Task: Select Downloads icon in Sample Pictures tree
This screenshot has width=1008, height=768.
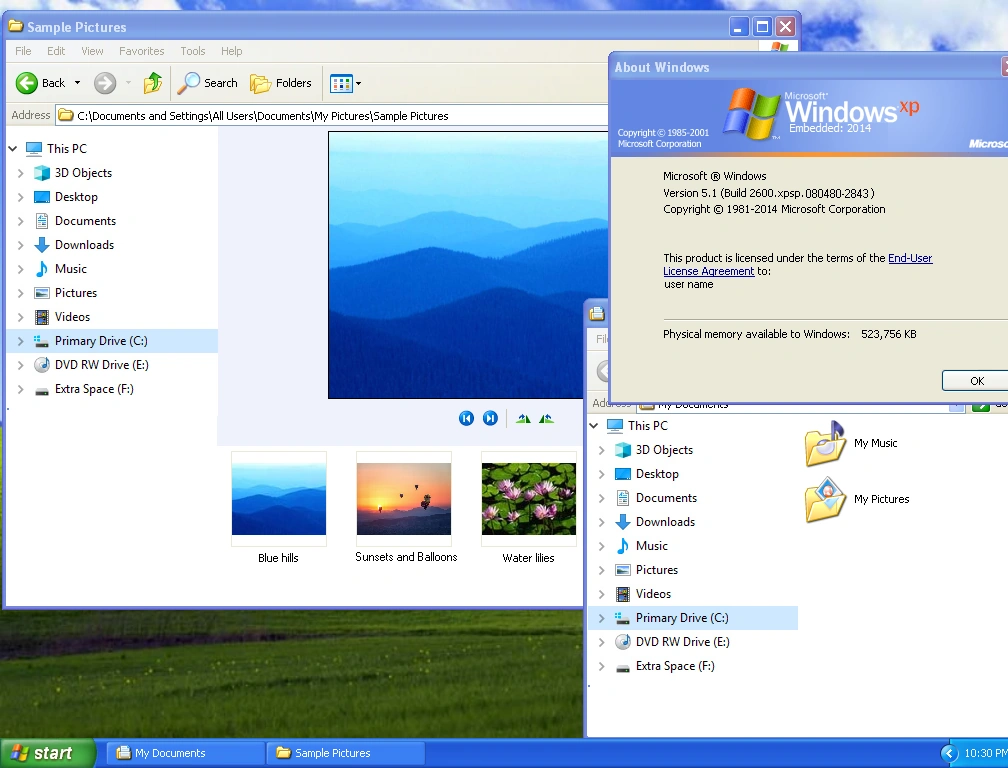Action: pyautogui.click(x=42, y=245)
